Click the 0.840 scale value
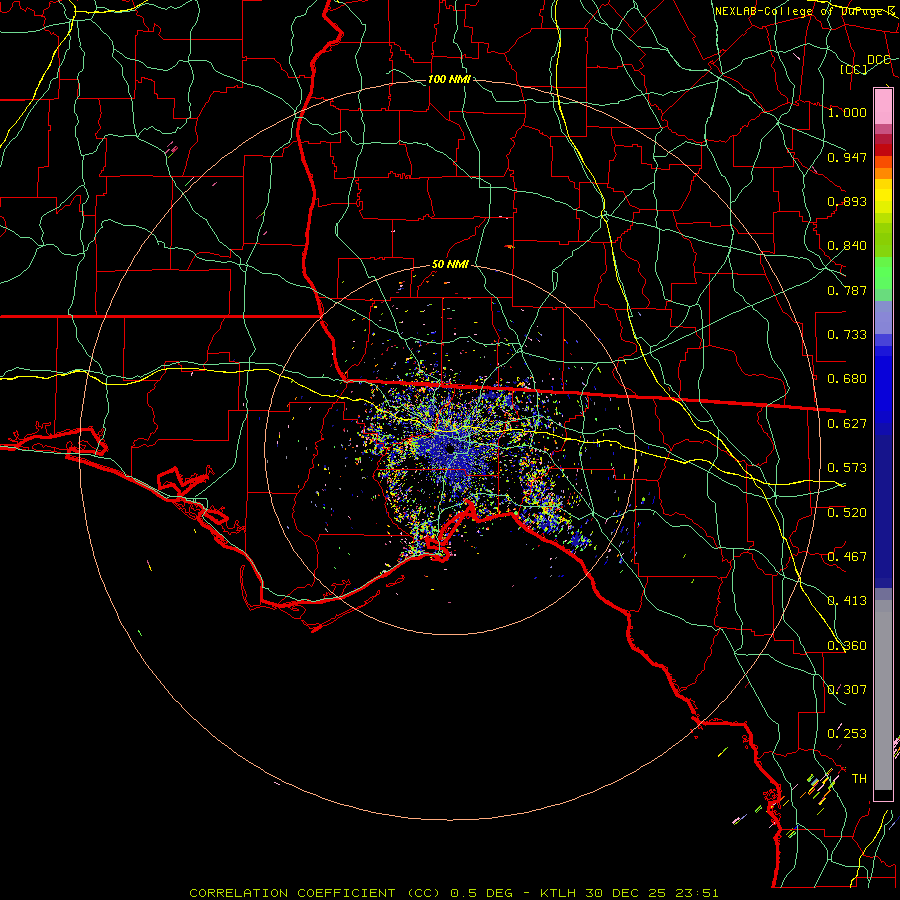Viewport: 900px width, 900px height. click(x=847, y=246)
